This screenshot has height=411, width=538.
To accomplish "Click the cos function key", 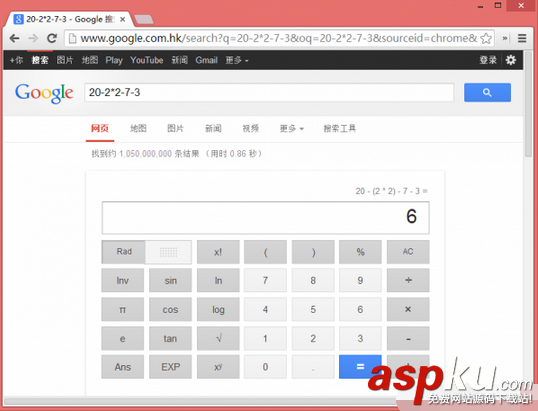I will pos(170,309).
